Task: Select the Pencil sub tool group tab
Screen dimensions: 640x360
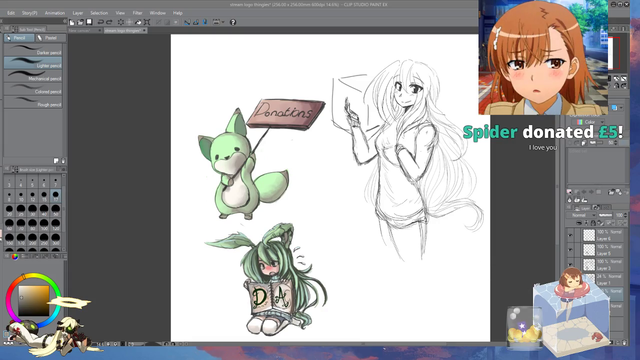Action: click(19, 38)
